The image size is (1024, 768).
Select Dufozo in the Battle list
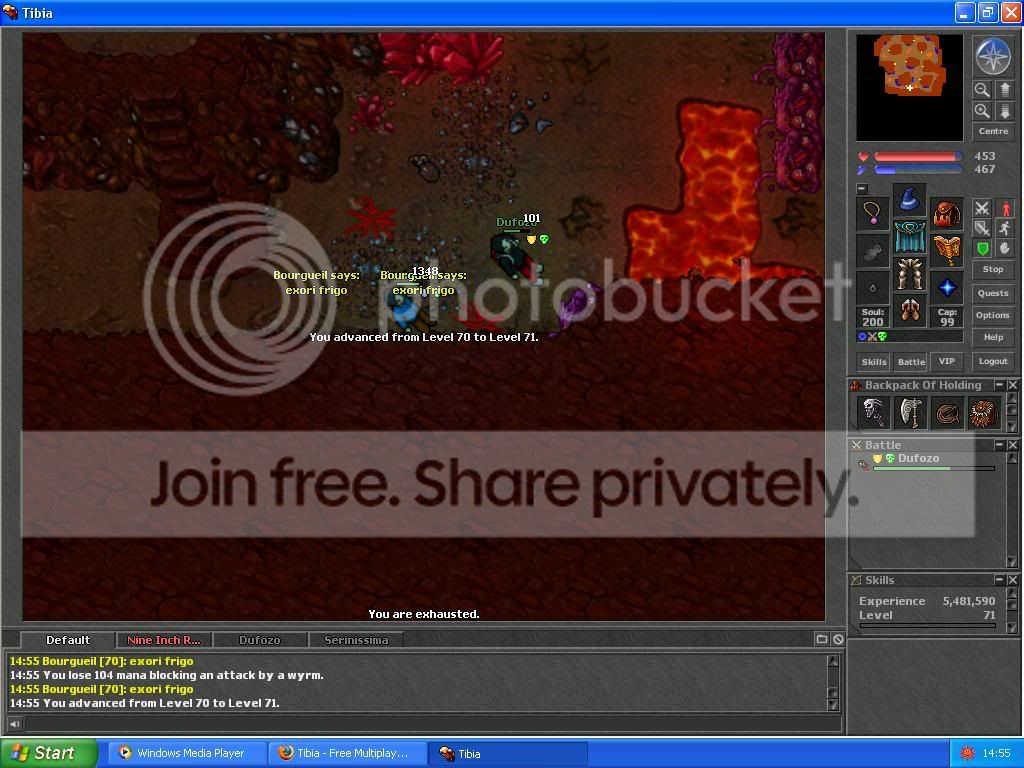point(927,461)
